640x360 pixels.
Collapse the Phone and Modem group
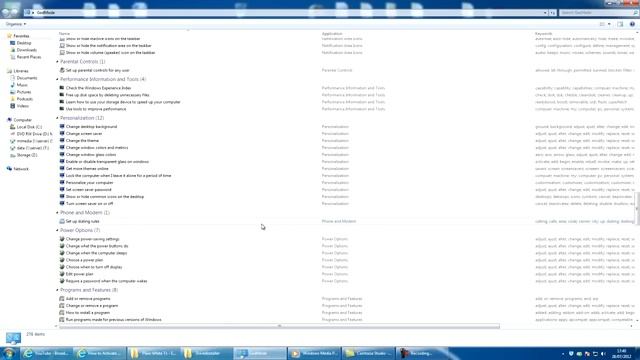click(x=57, y=213)
